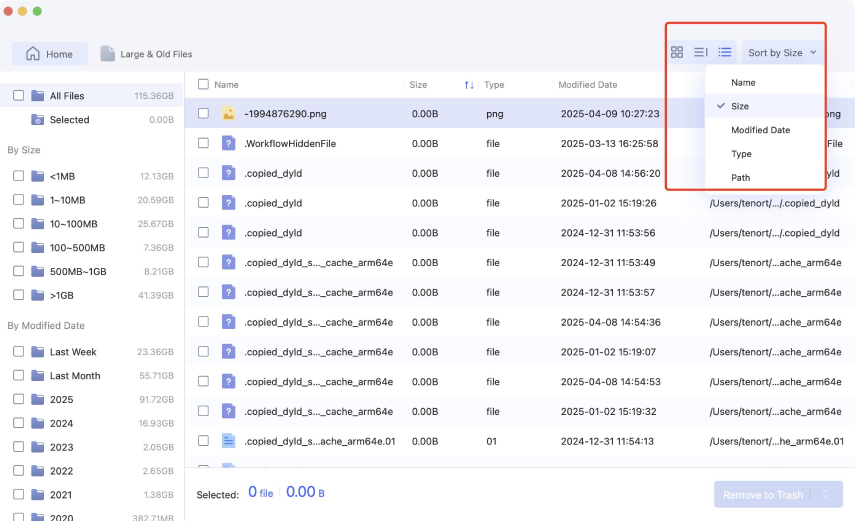Click the <1MB folder icon
The width and height of the screenshot is (855, 521).
[x=38, y=176]
